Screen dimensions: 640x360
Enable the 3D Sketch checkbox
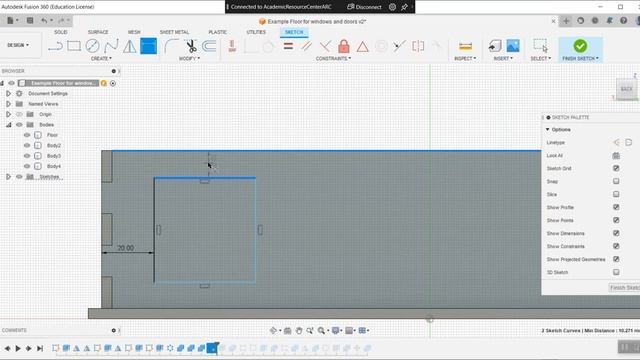pos(616,272)
